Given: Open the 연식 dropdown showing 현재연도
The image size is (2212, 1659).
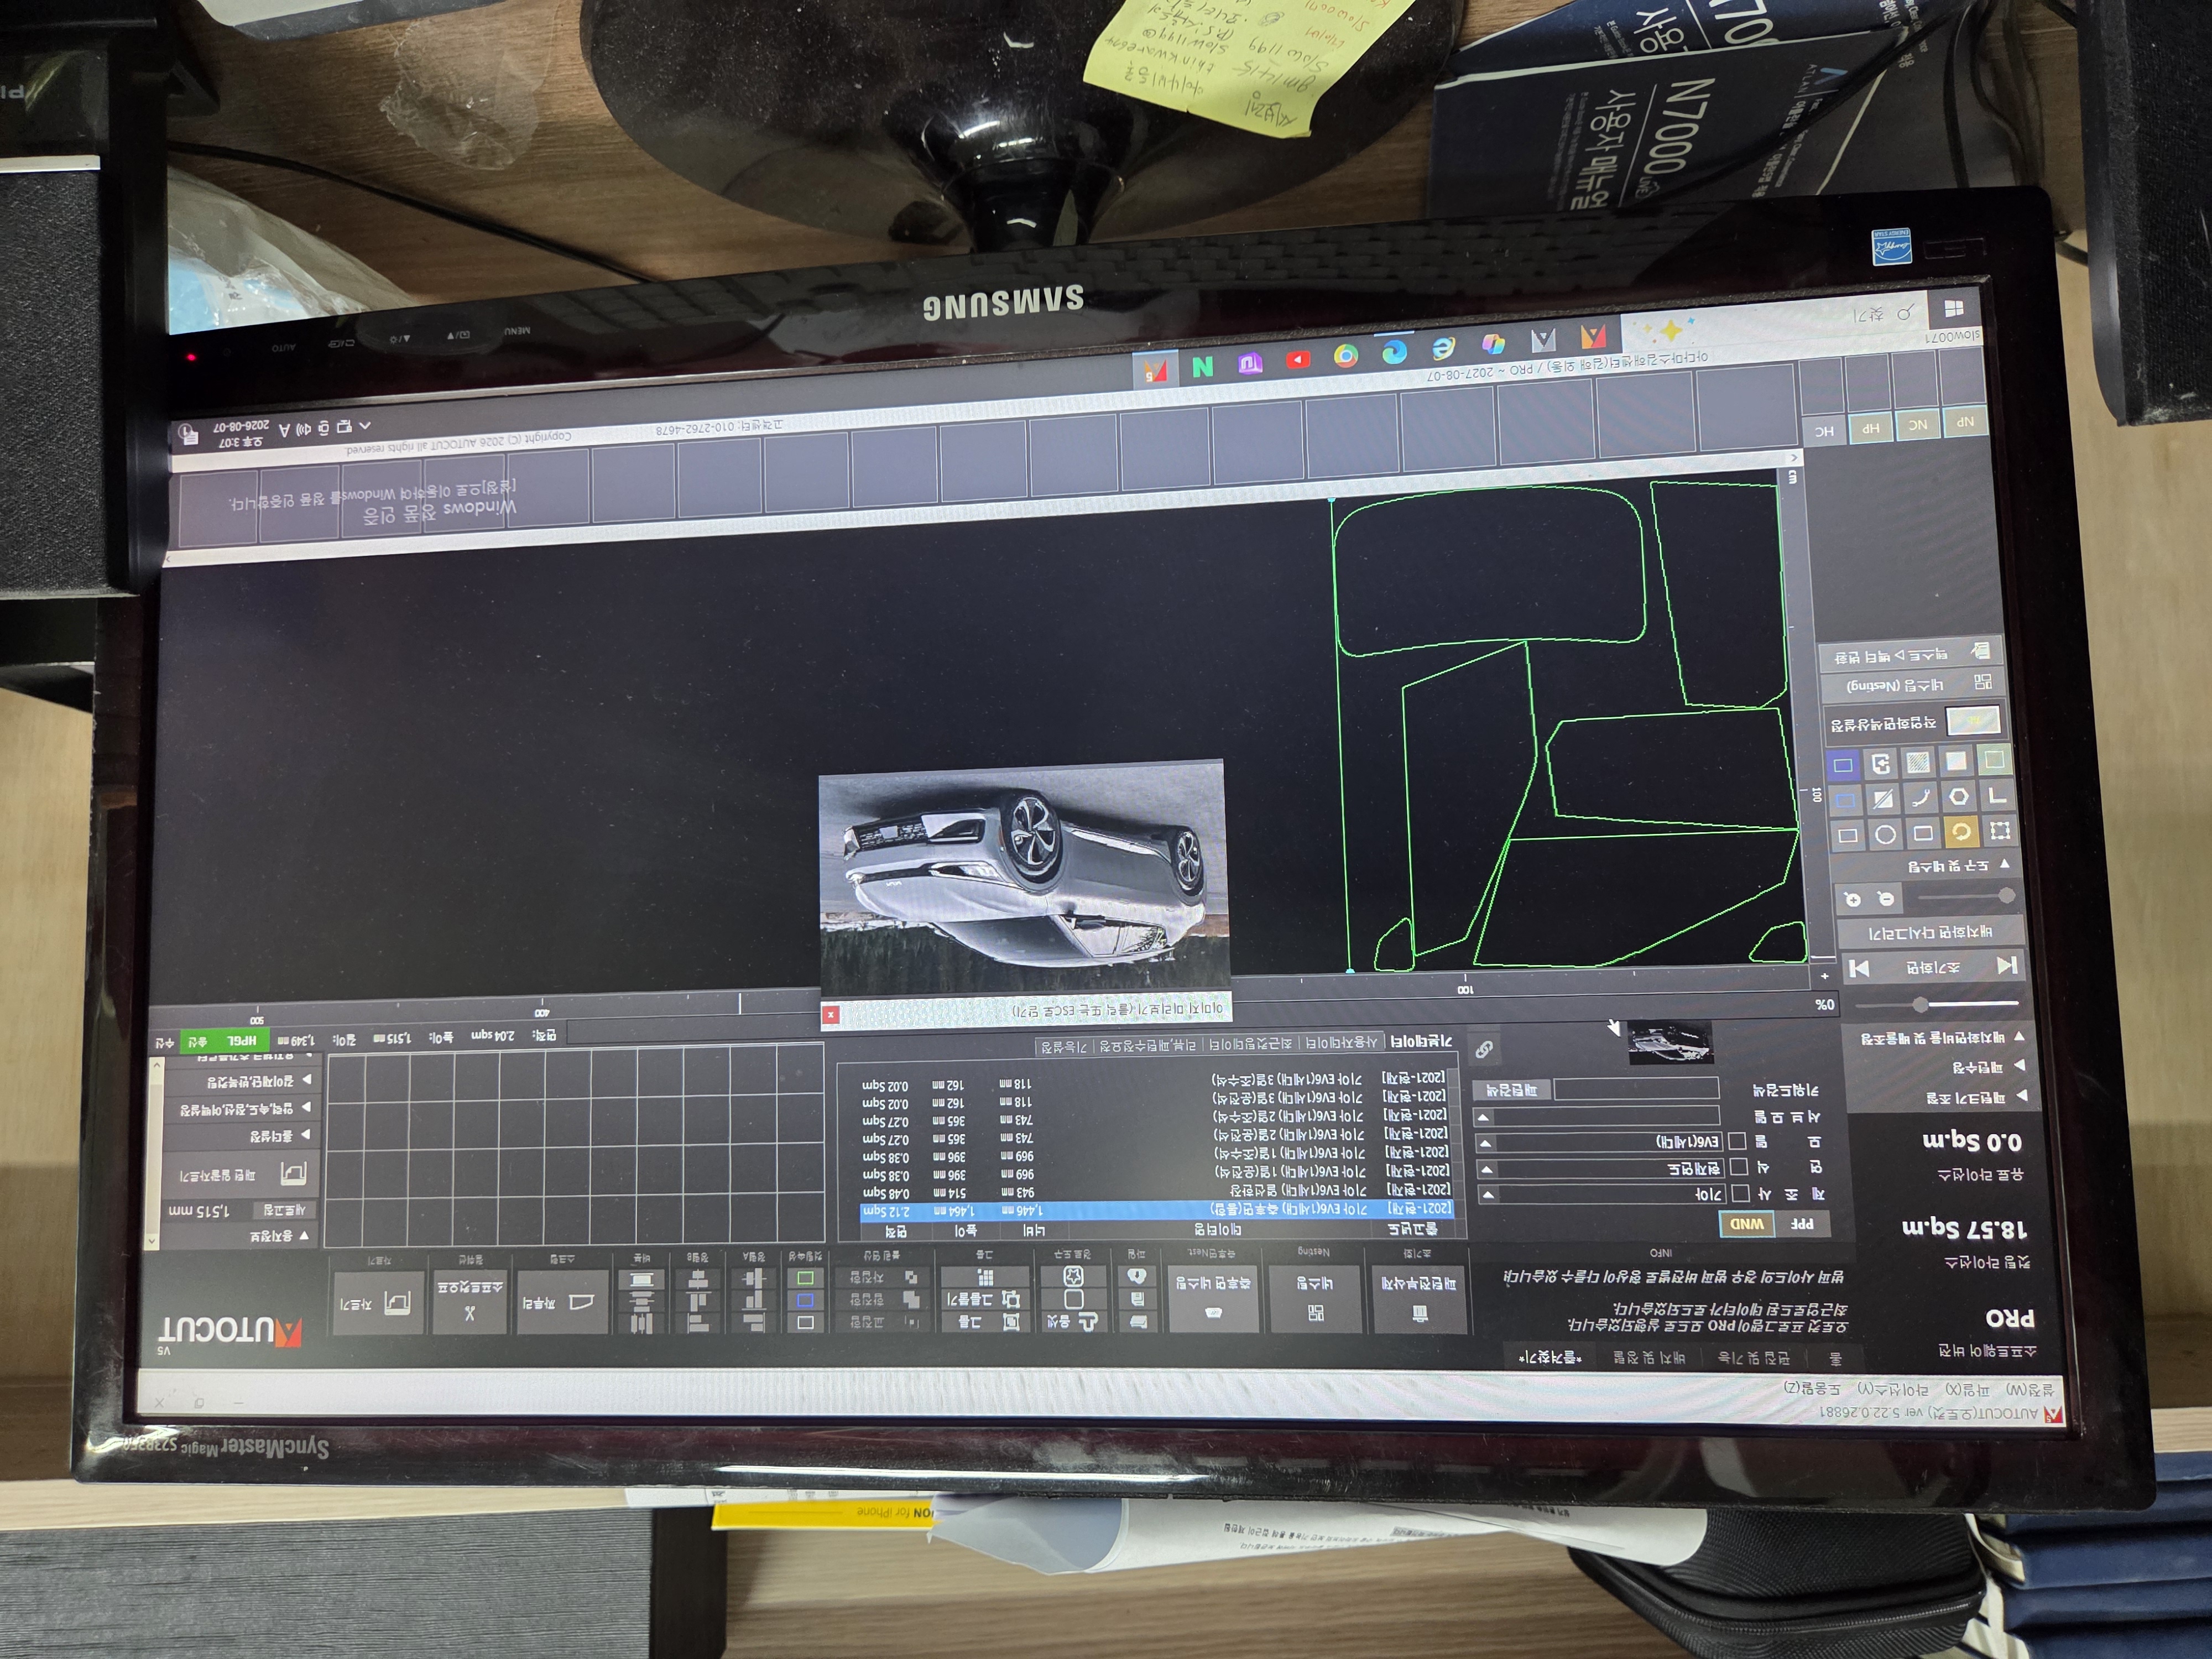Looking at the screenshot, I should [x=1600, y=1168].
